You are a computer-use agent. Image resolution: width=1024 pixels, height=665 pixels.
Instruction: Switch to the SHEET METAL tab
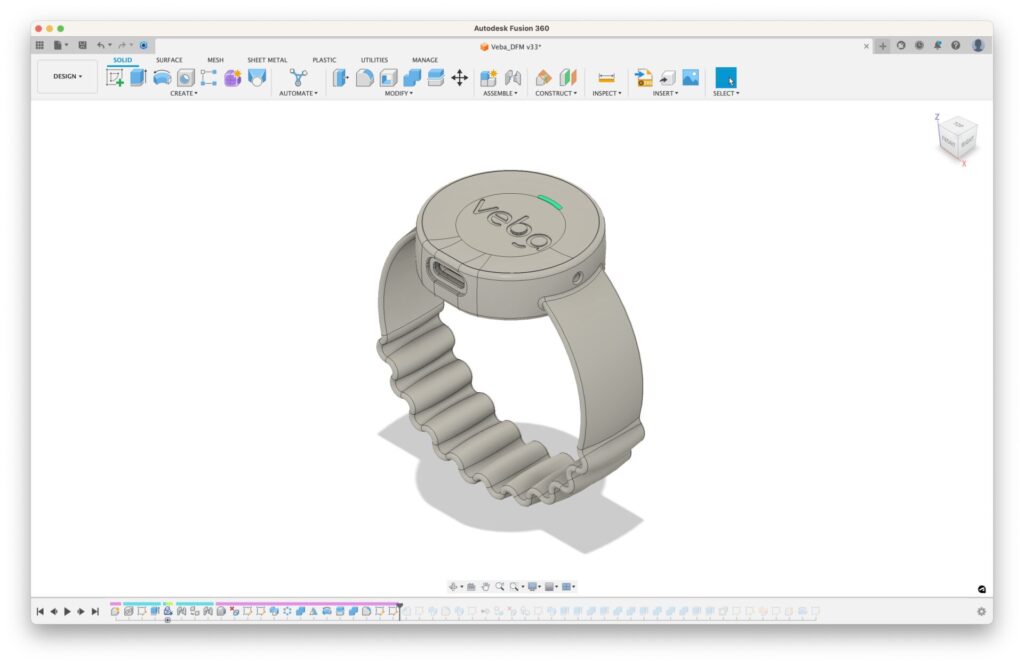click(267, 59)
